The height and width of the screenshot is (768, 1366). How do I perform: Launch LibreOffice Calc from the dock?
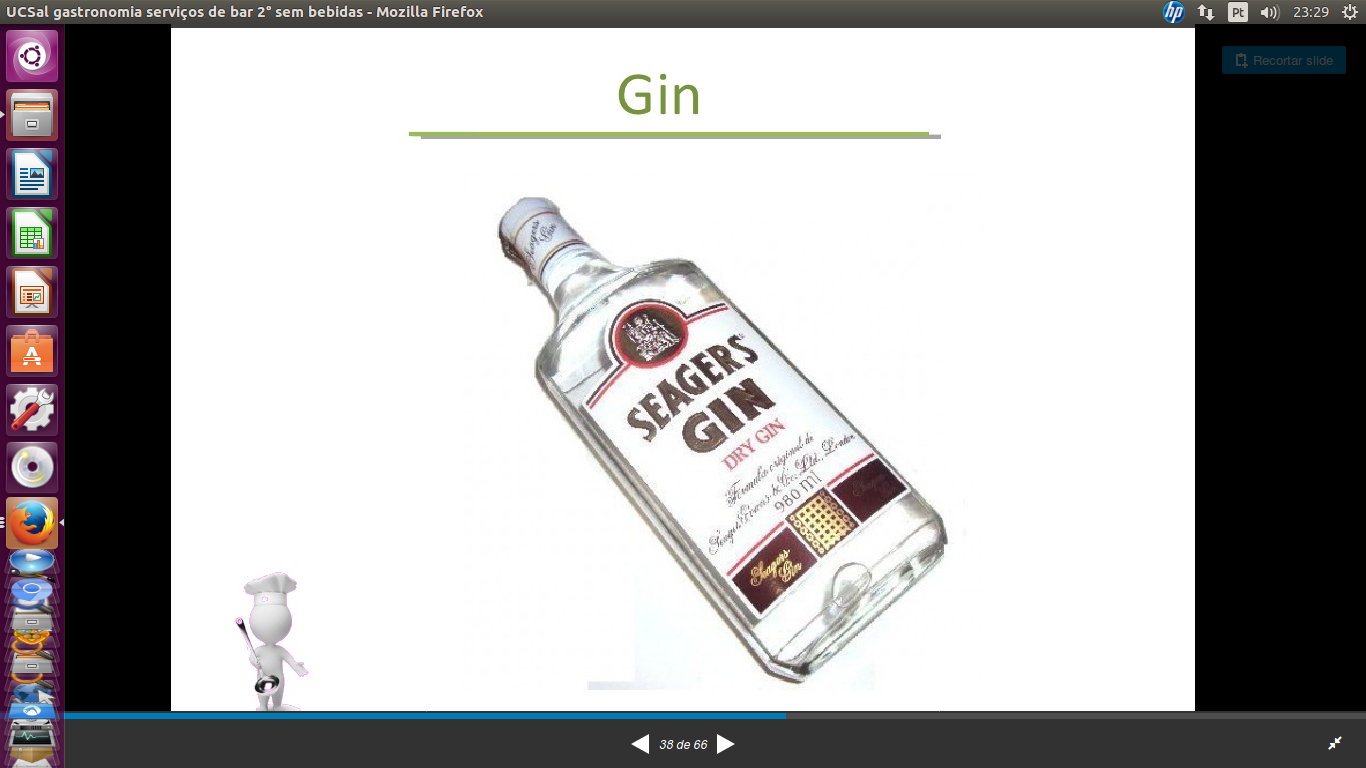(x=32, y=233)
